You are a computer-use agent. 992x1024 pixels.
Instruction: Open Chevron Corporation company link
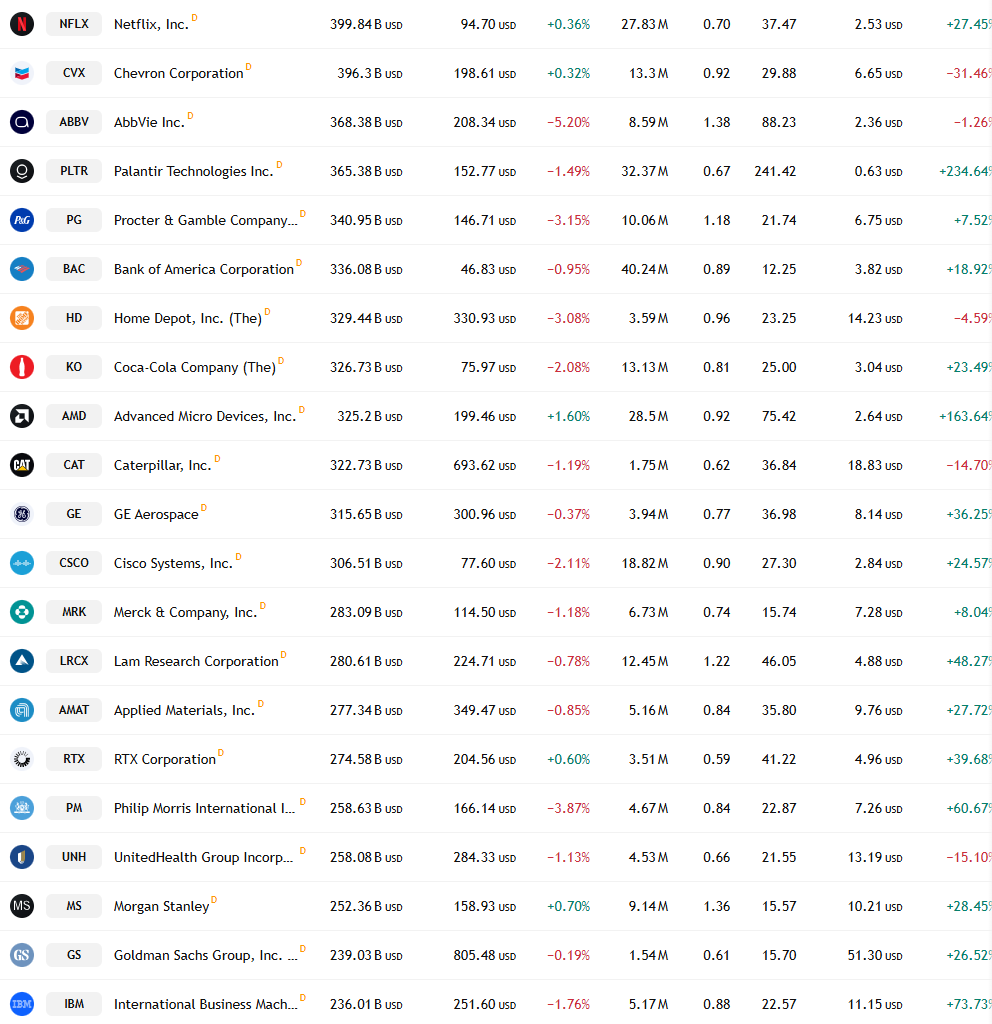[x=178, y=73]
